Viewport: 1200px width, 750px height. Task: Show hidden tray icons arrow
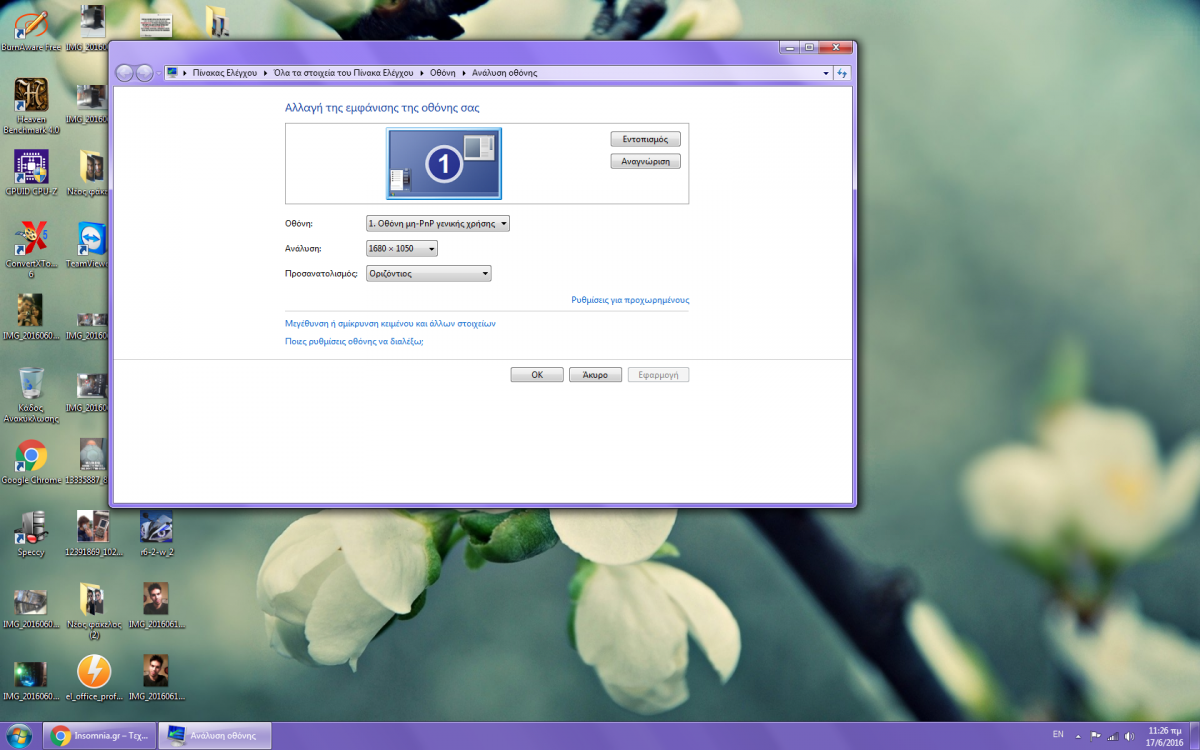click(x=1077, y=736)
